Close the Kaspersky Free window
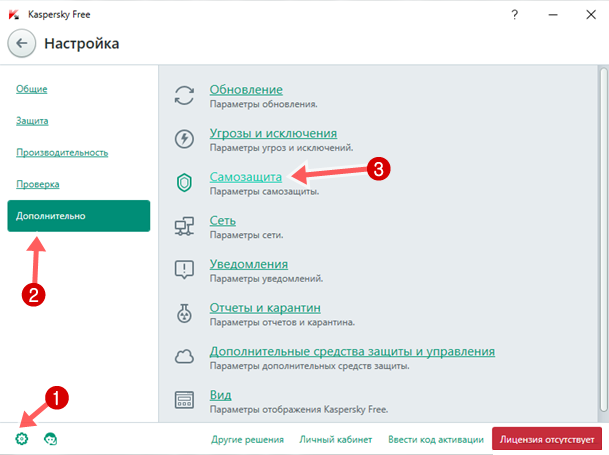The height and width of the screenshot is (455, 609). (591, 15)
